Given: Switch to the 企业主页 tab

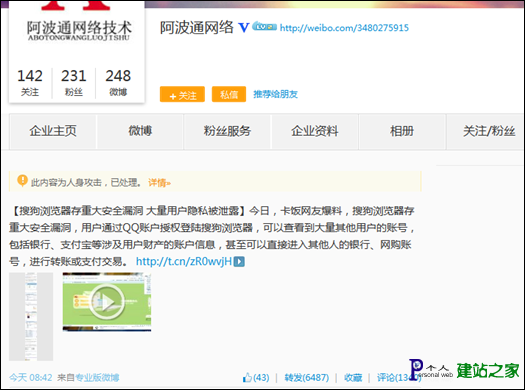Looking at the screenshot, I should (53, 131).
